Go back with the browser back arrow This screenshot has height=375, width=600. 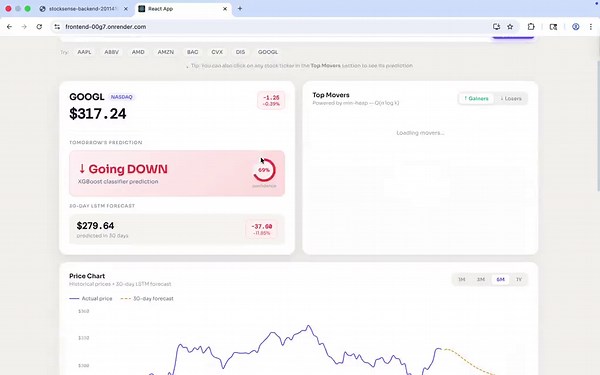9,27
